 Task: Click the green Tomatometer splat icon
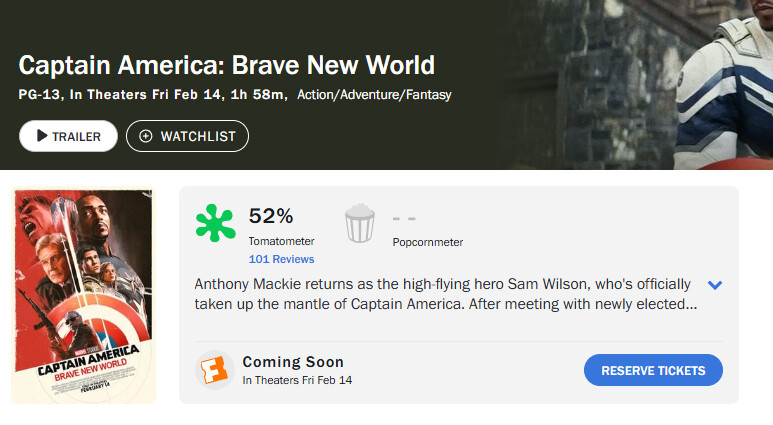tap(215, 224)
